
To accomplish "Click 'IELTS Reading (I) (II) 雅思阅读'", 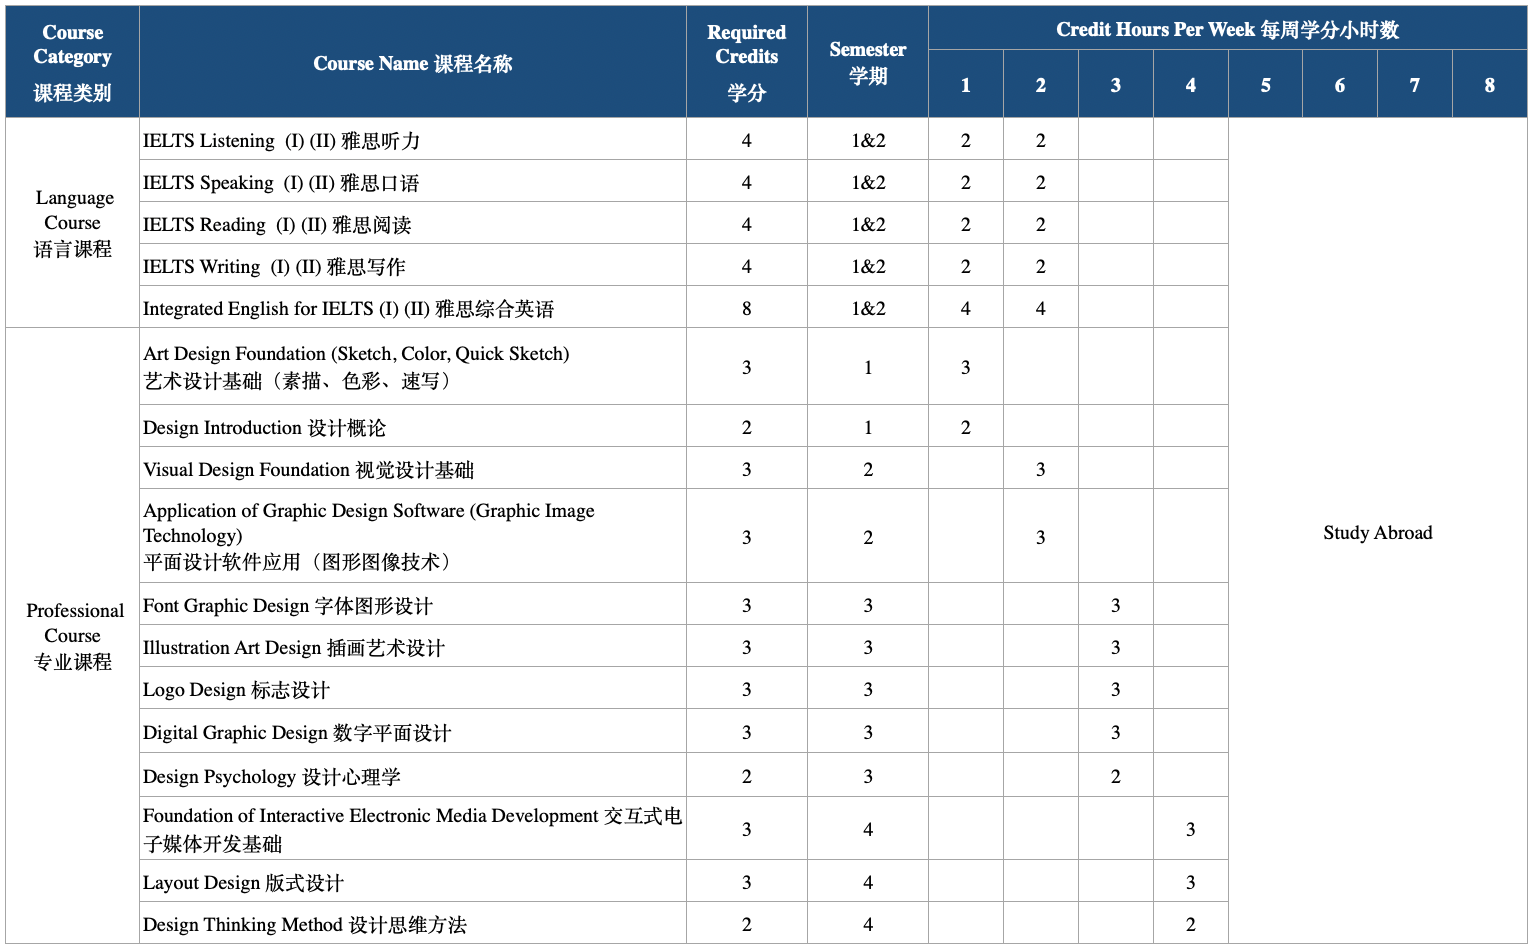I will coord(413,224).
